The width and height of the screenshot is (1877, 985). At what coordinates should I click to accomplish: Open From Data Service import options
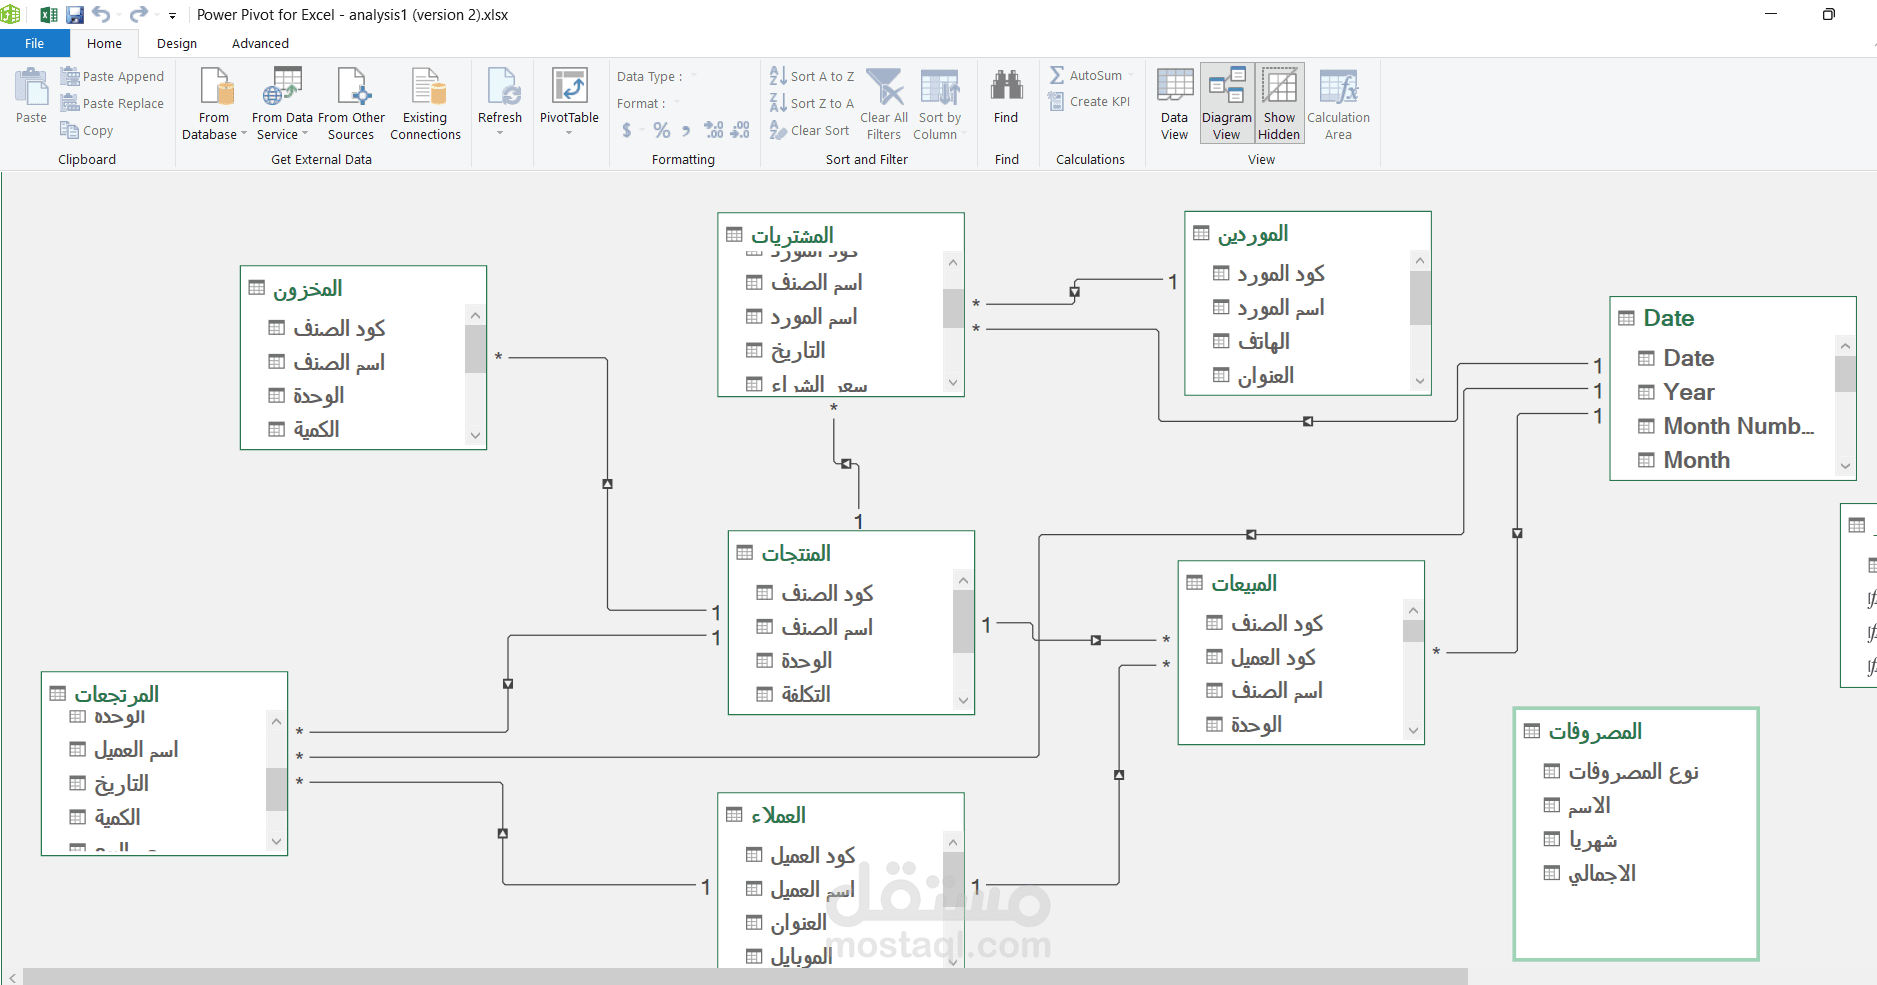282,103
